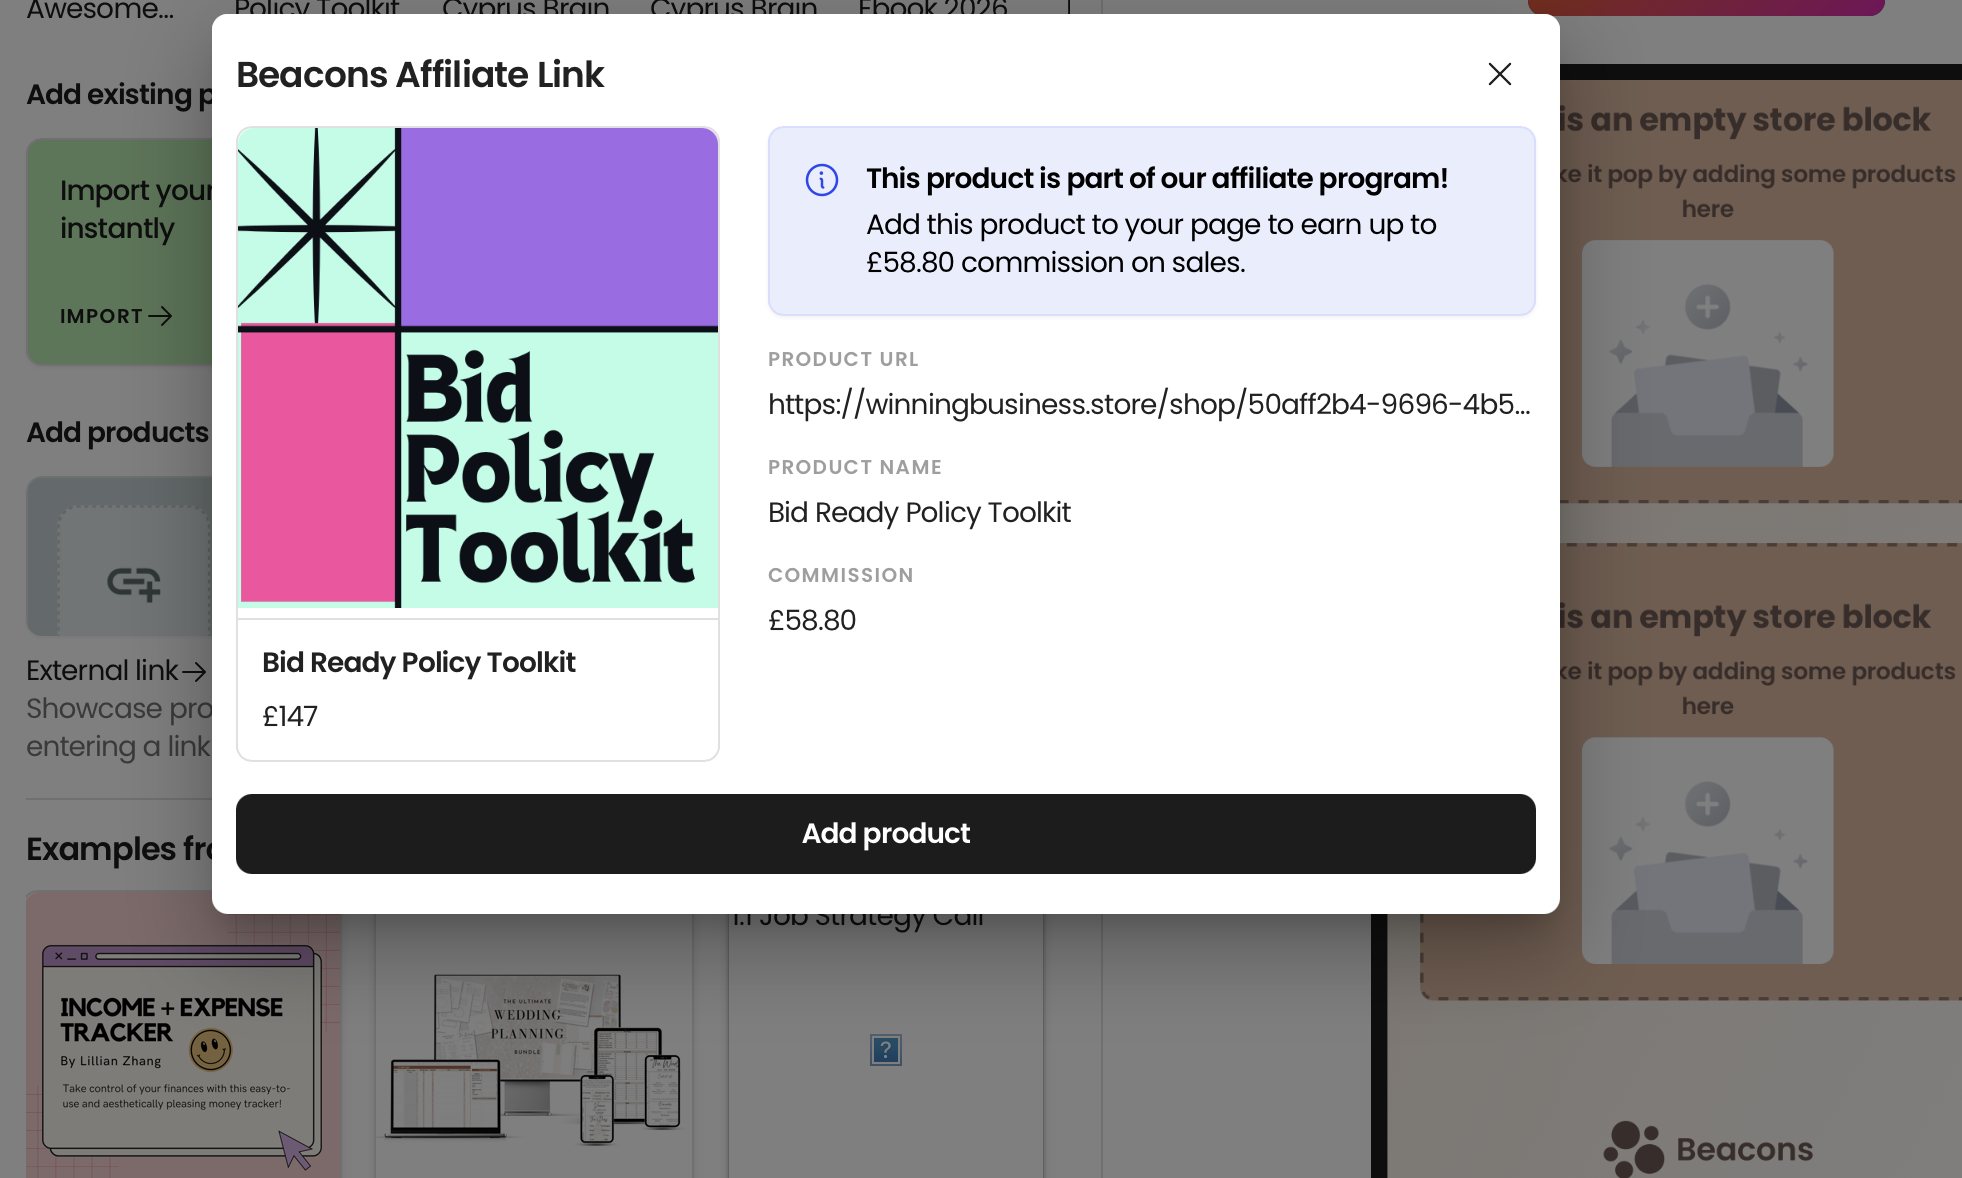This screenshot has height=1178, width=1962.
Task: Click the Beacons logo at the bottom right
Action: click(1707, 1149)
